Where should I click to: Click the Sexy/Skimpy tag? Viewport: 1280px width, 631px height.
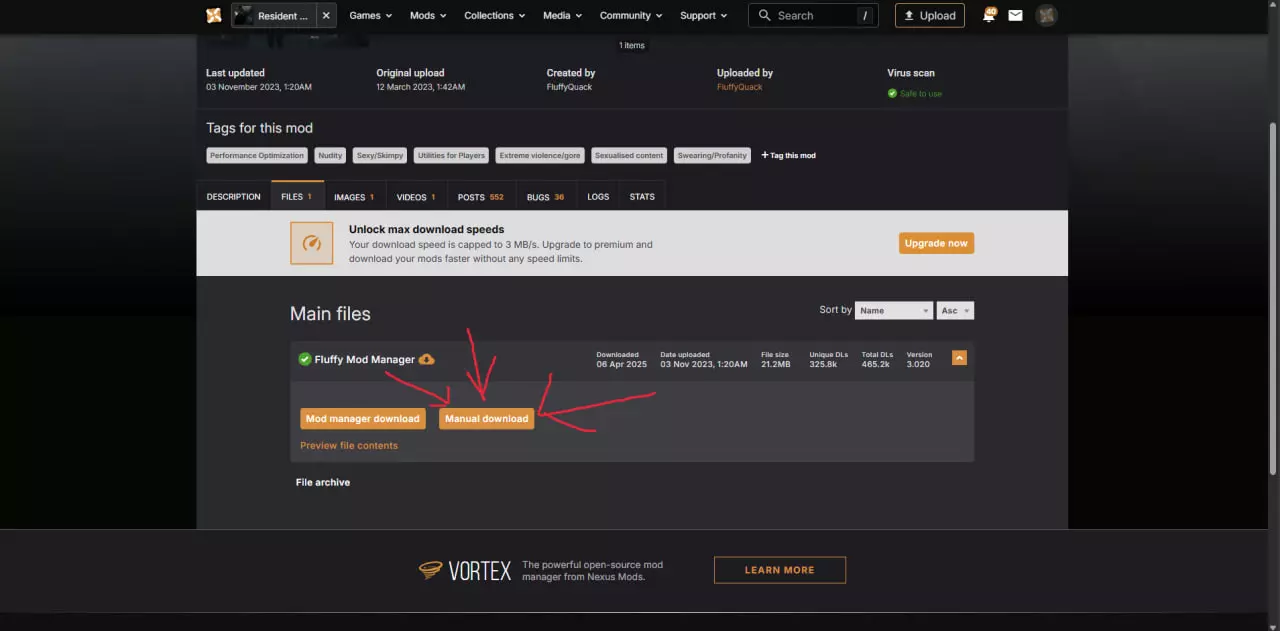(x=380, y=155)
